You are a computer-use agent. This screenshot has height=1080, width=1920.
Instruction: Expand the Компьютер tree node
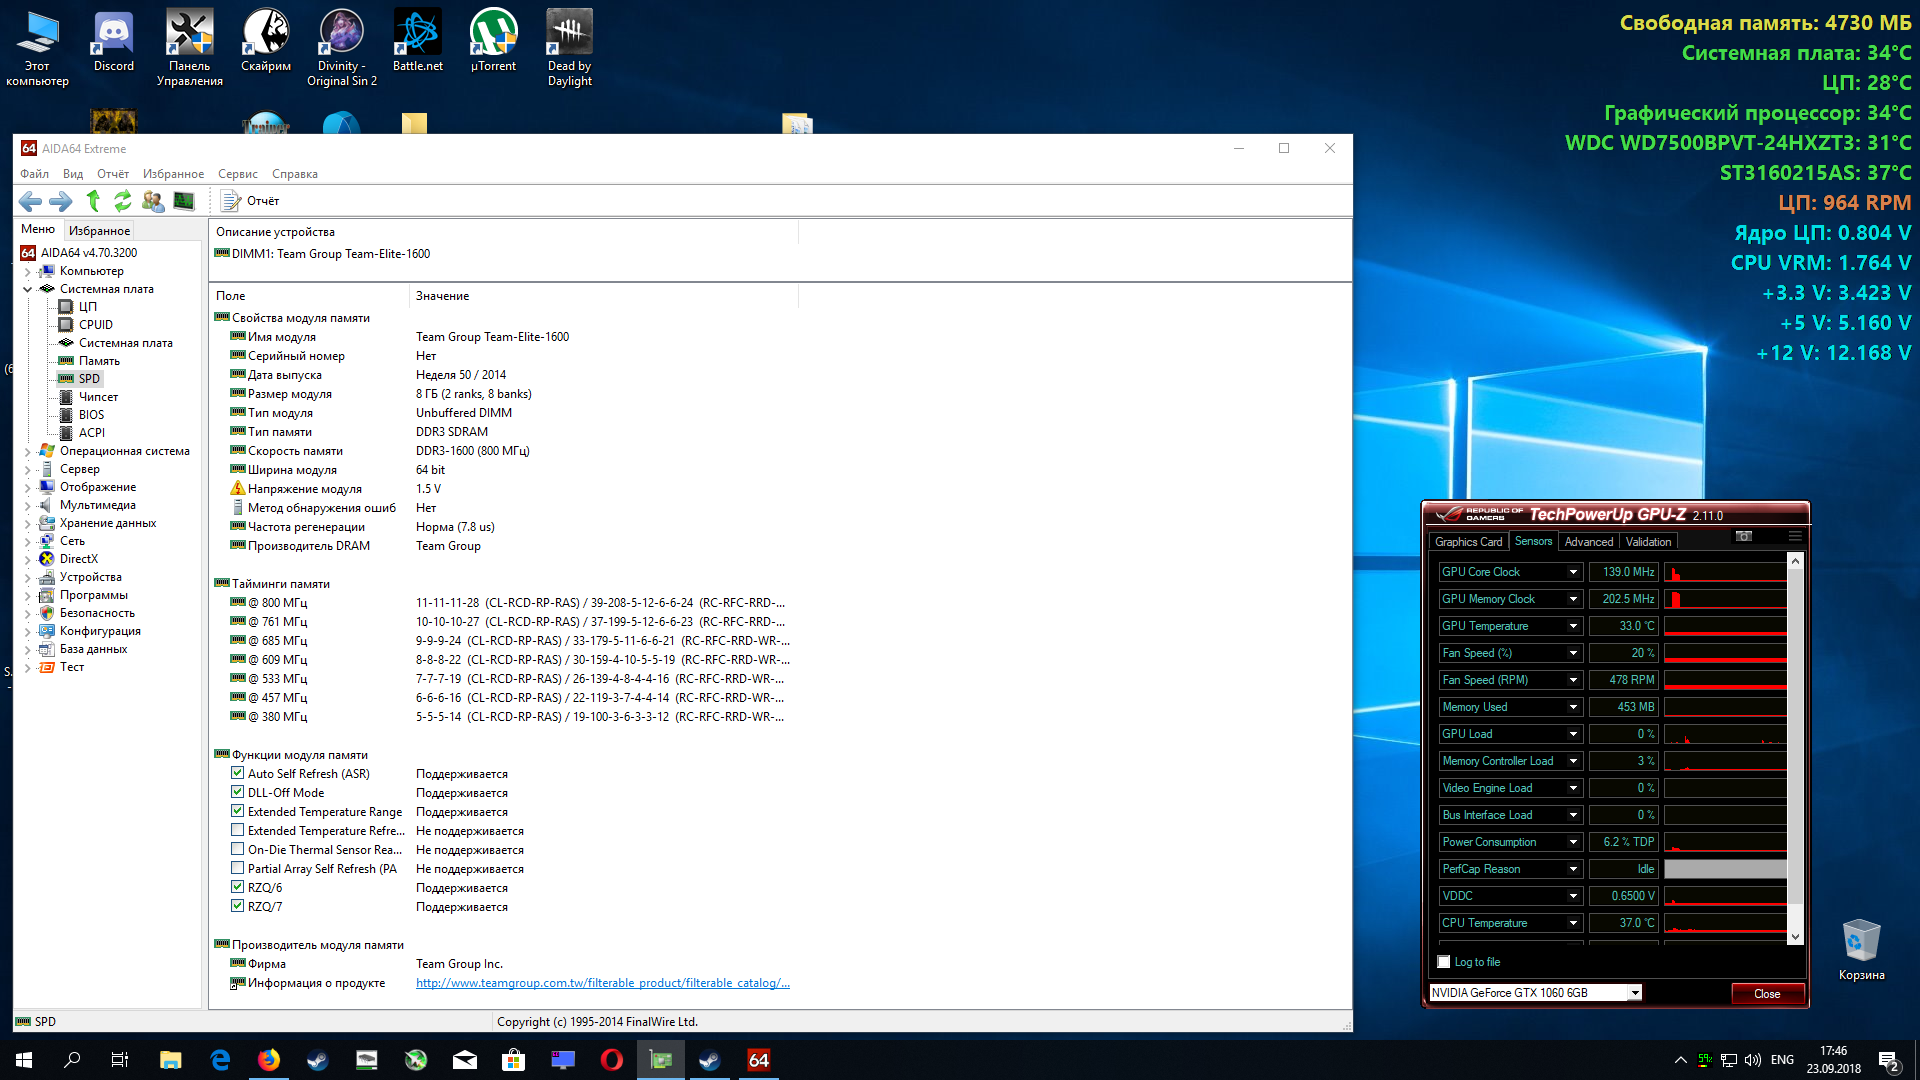point(27,271)
